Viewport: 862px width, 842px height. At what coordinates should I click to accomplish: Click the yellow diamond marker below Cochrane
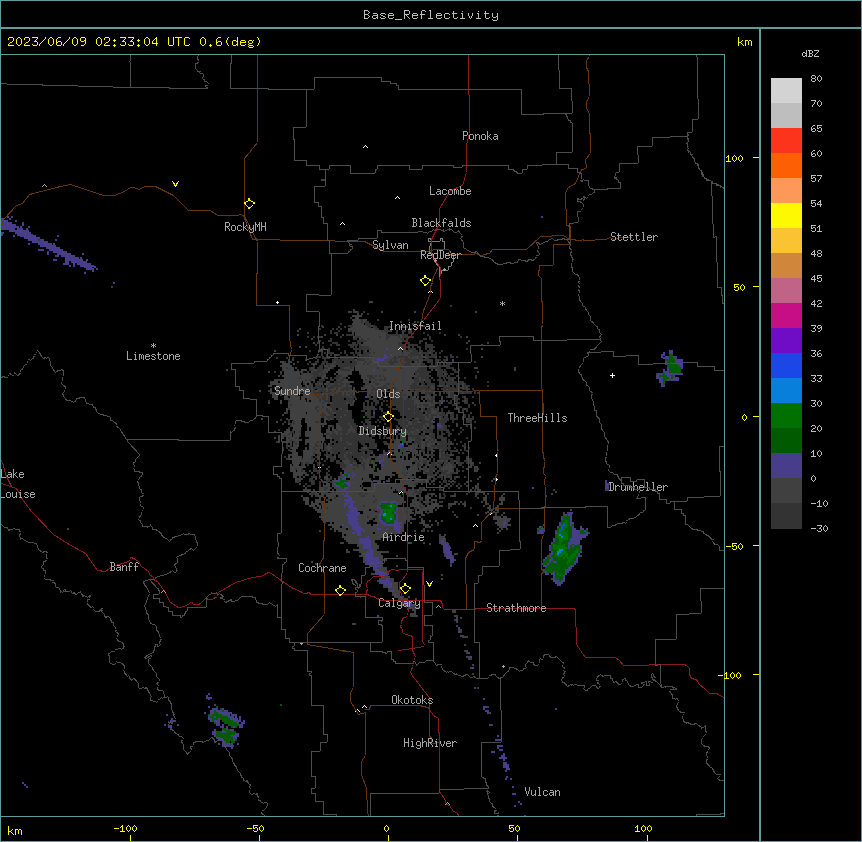pos(340,590)
